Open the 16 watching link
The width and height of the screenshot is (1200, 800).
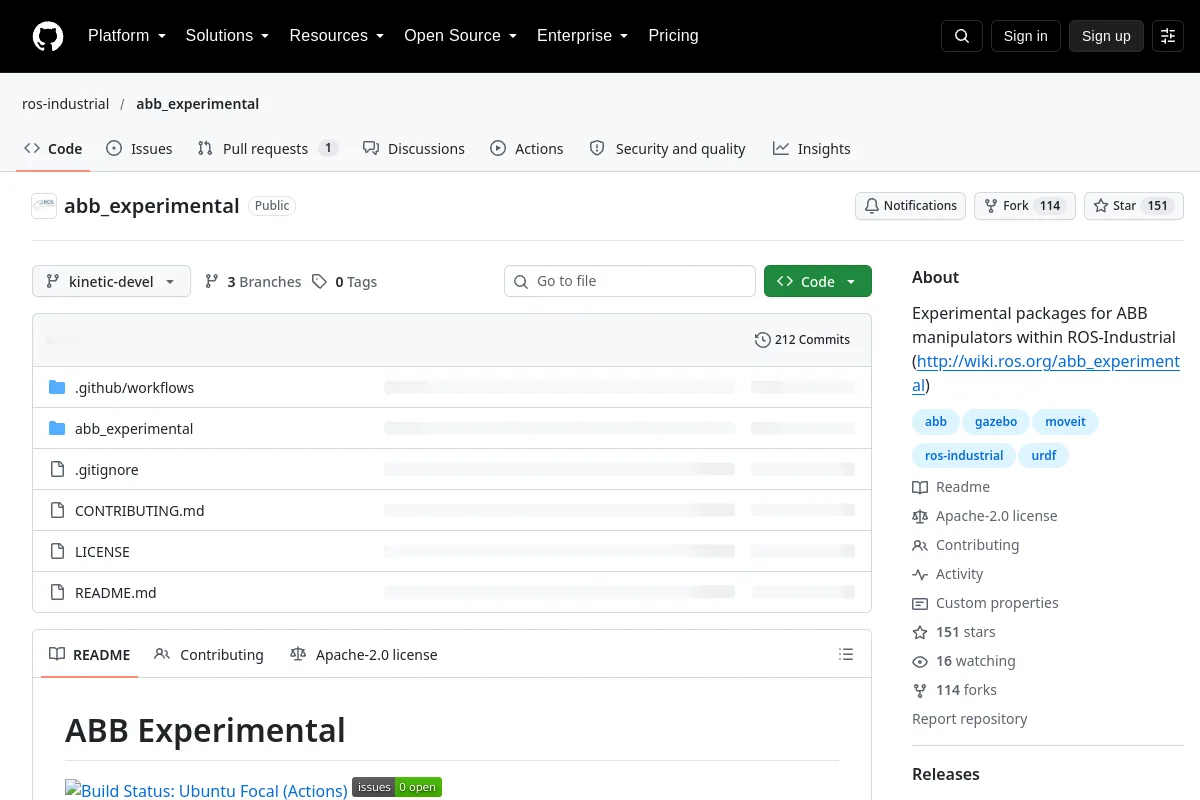coord(964,661)
